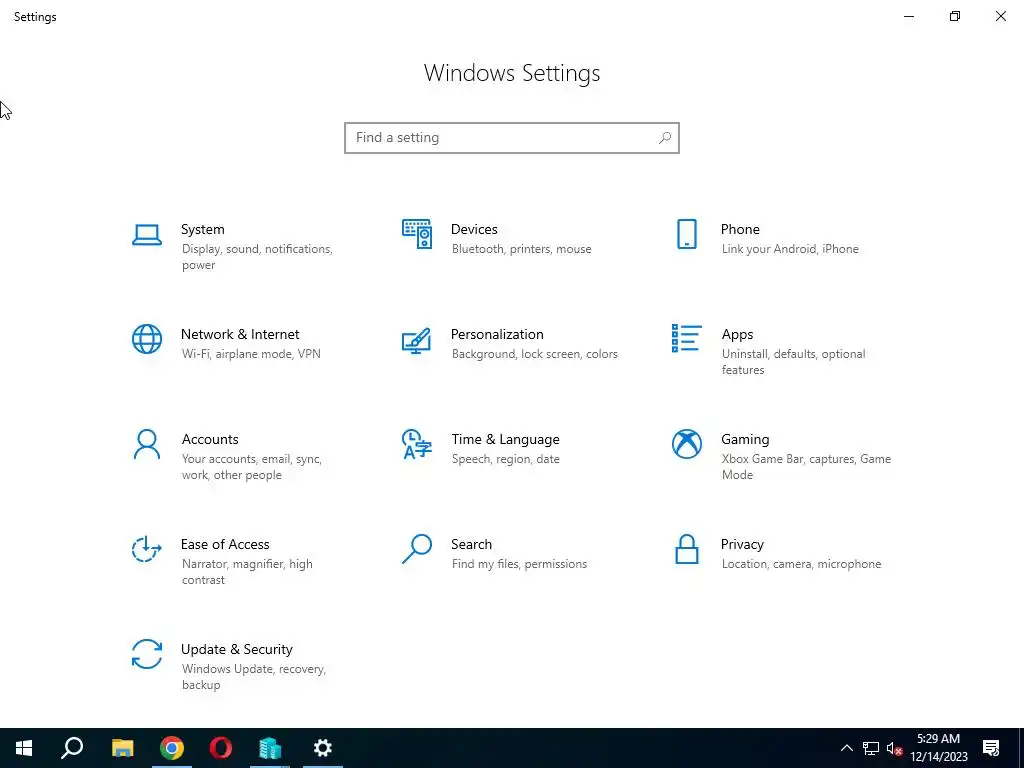
Task: Click the magnifier in Find a setting box
Action: click(x=665, y=138)
